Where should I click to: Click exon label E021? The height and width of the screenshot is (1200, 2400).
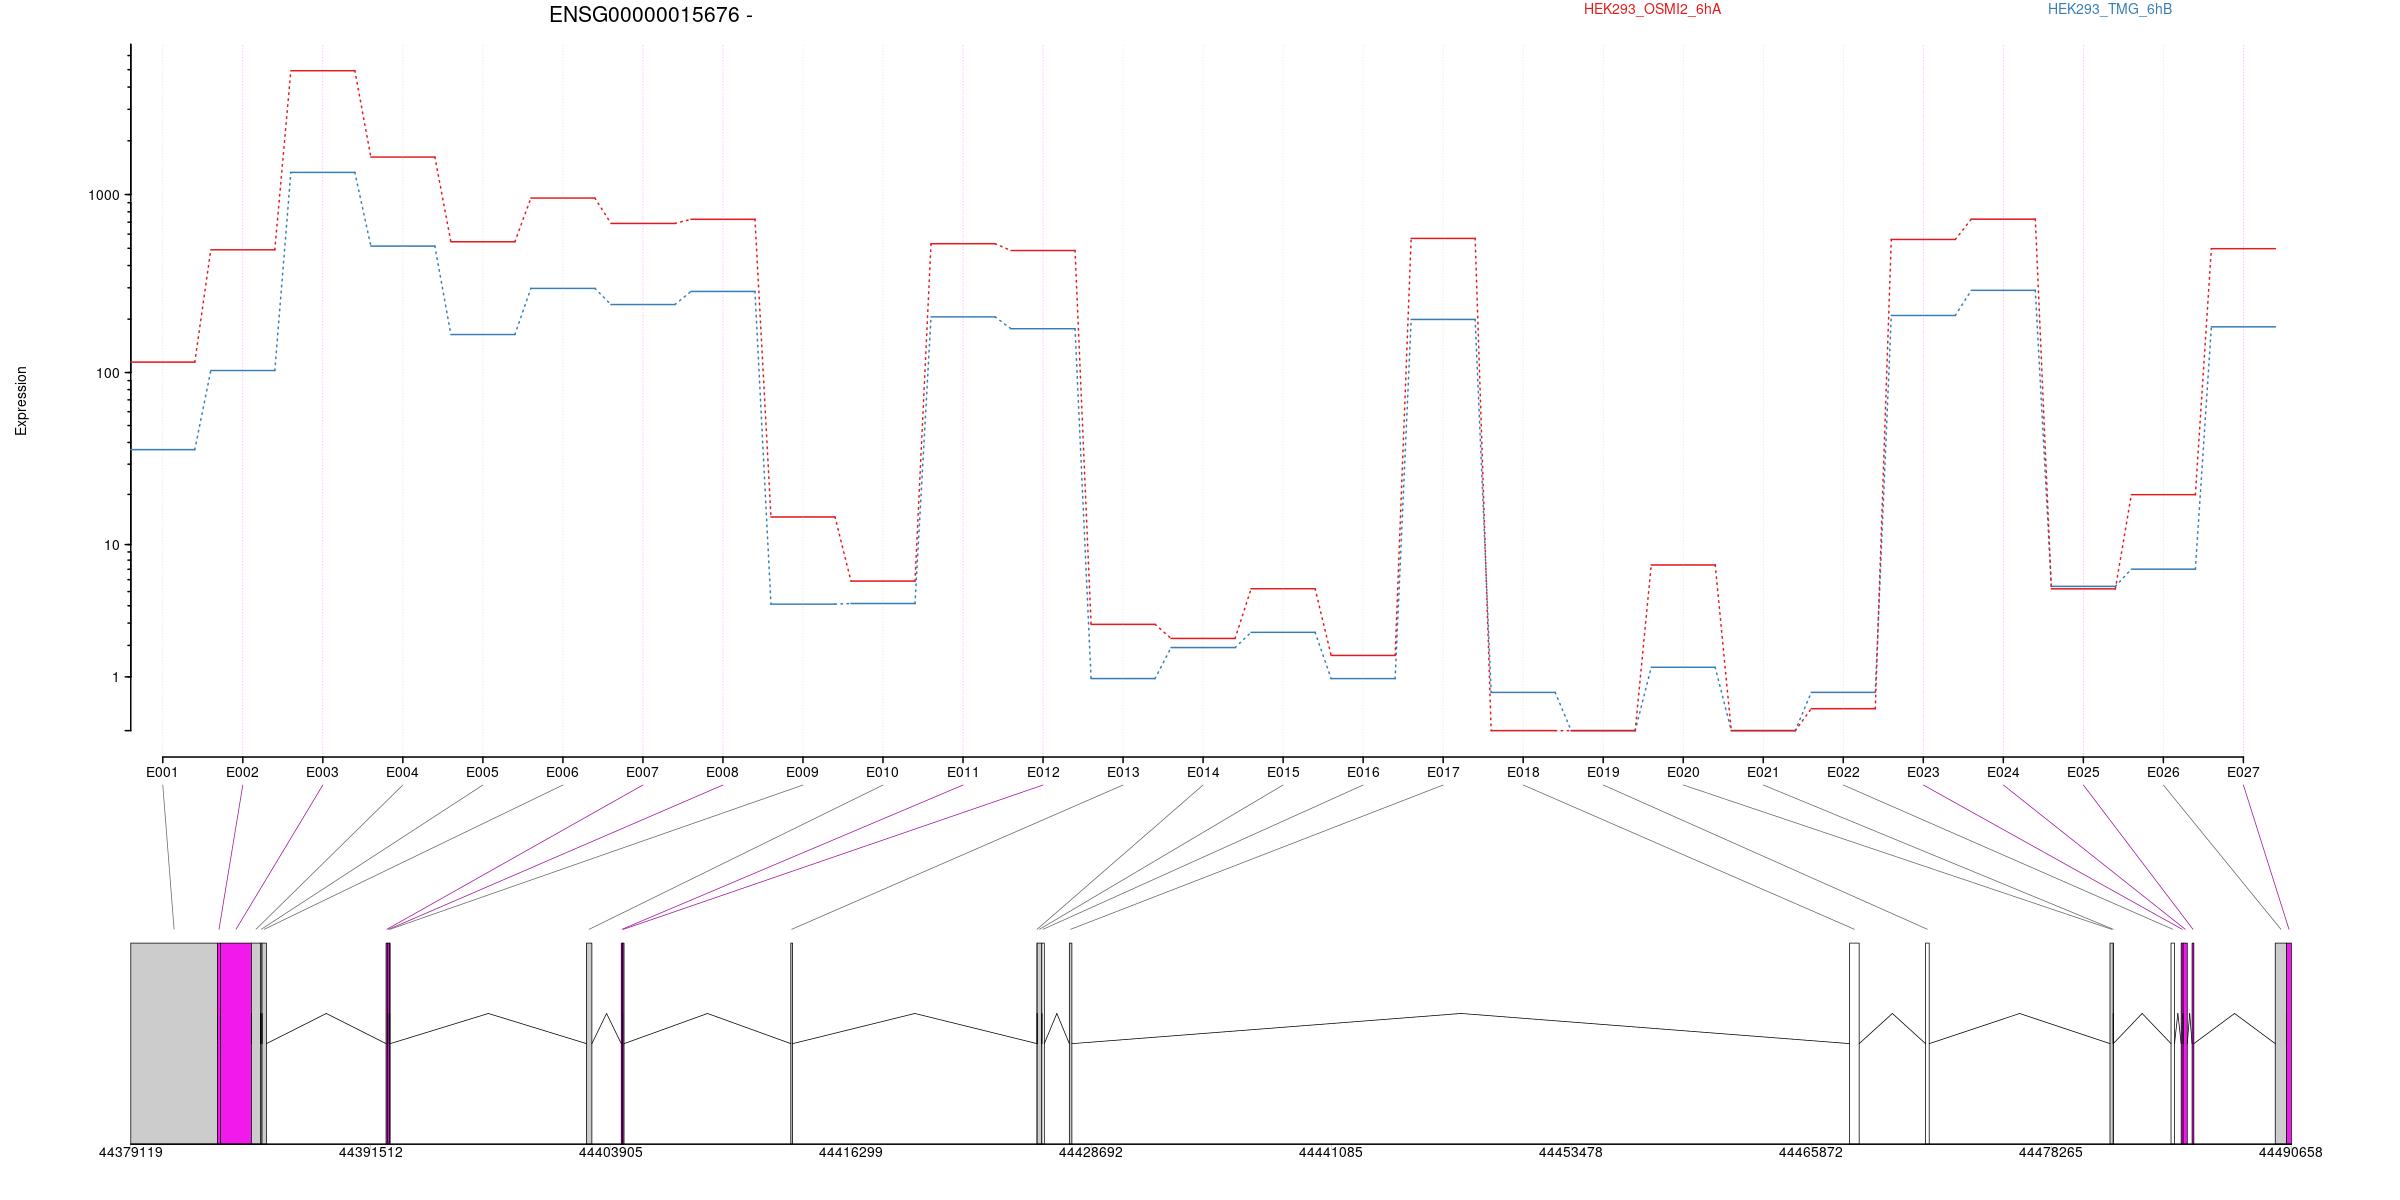point(1763,773)
